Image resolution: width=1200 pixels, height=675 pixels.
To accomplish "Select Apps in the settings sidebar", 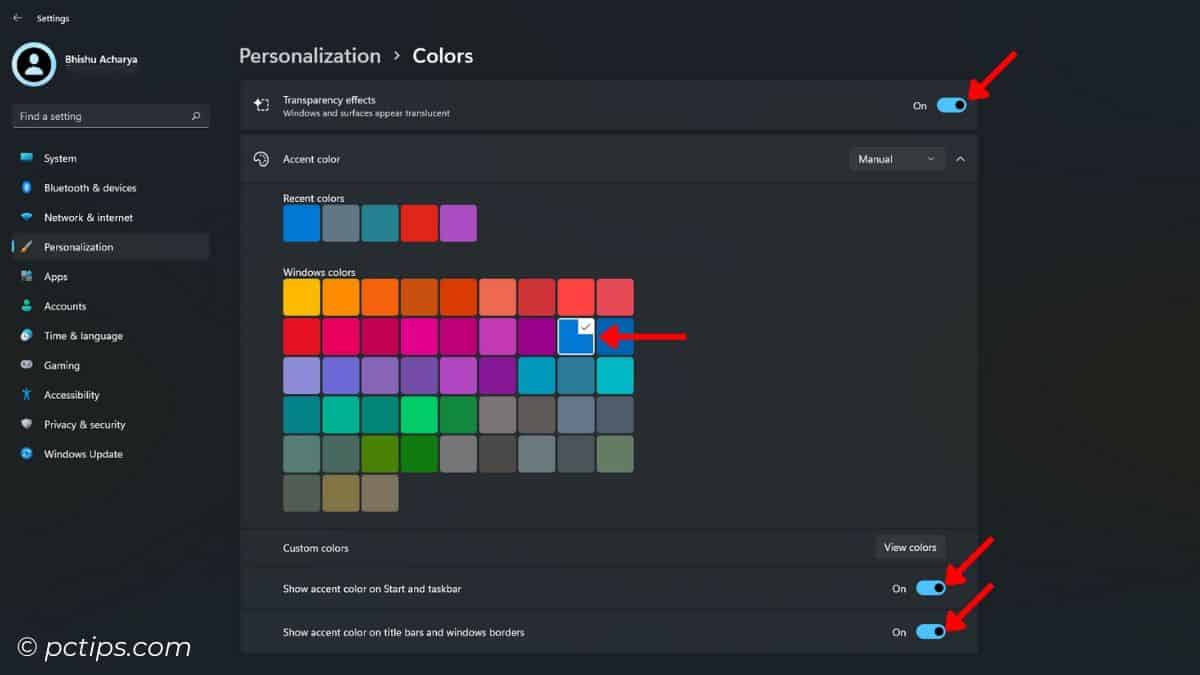I will coord(28,276).
